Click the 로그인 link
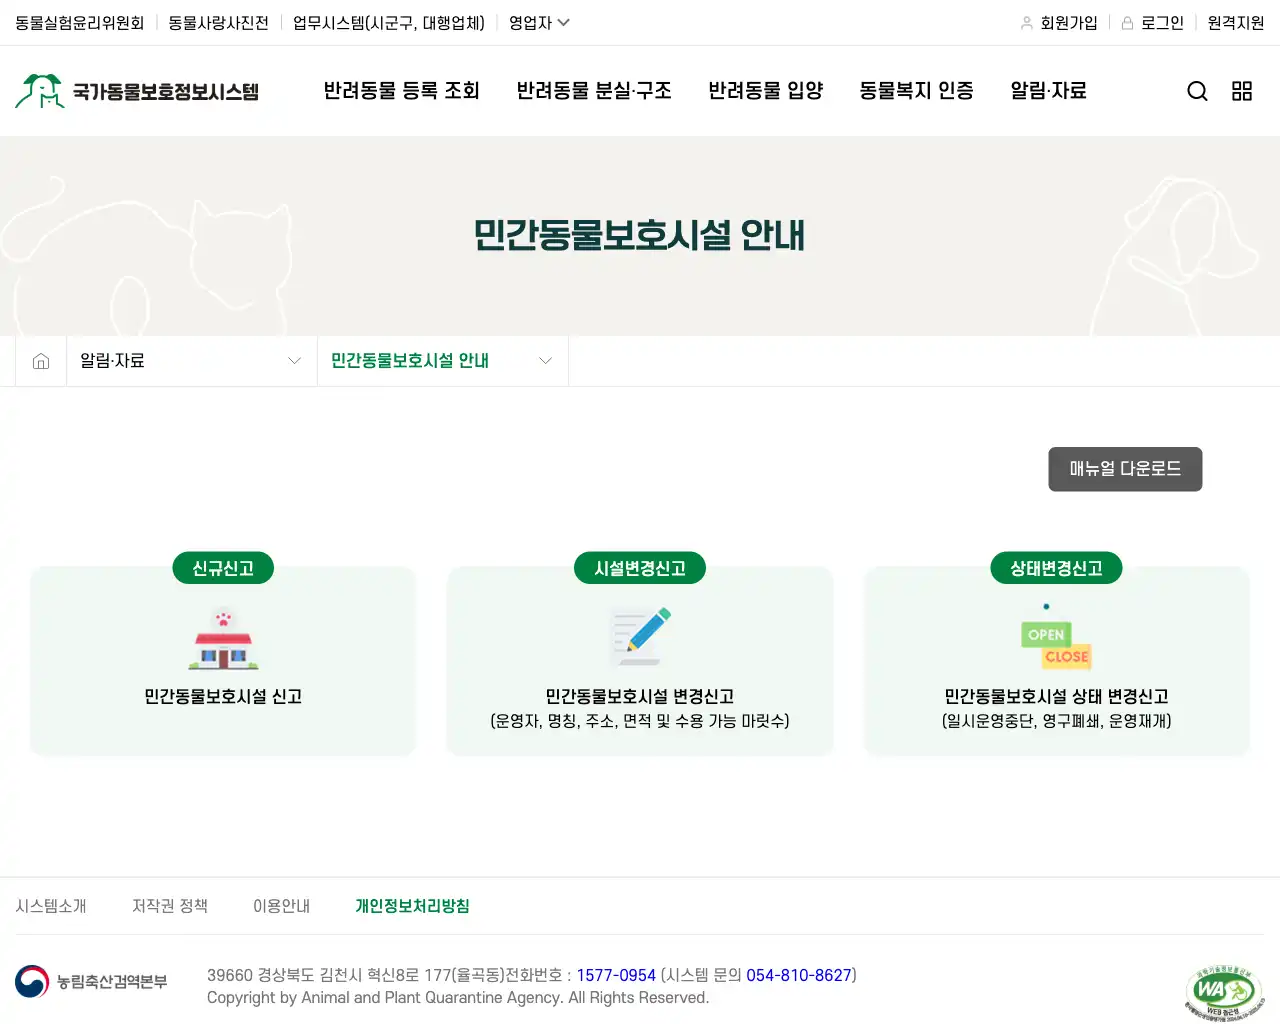The width and height of the screenshot is (1280, 1024). click(x=1162, y=23)
